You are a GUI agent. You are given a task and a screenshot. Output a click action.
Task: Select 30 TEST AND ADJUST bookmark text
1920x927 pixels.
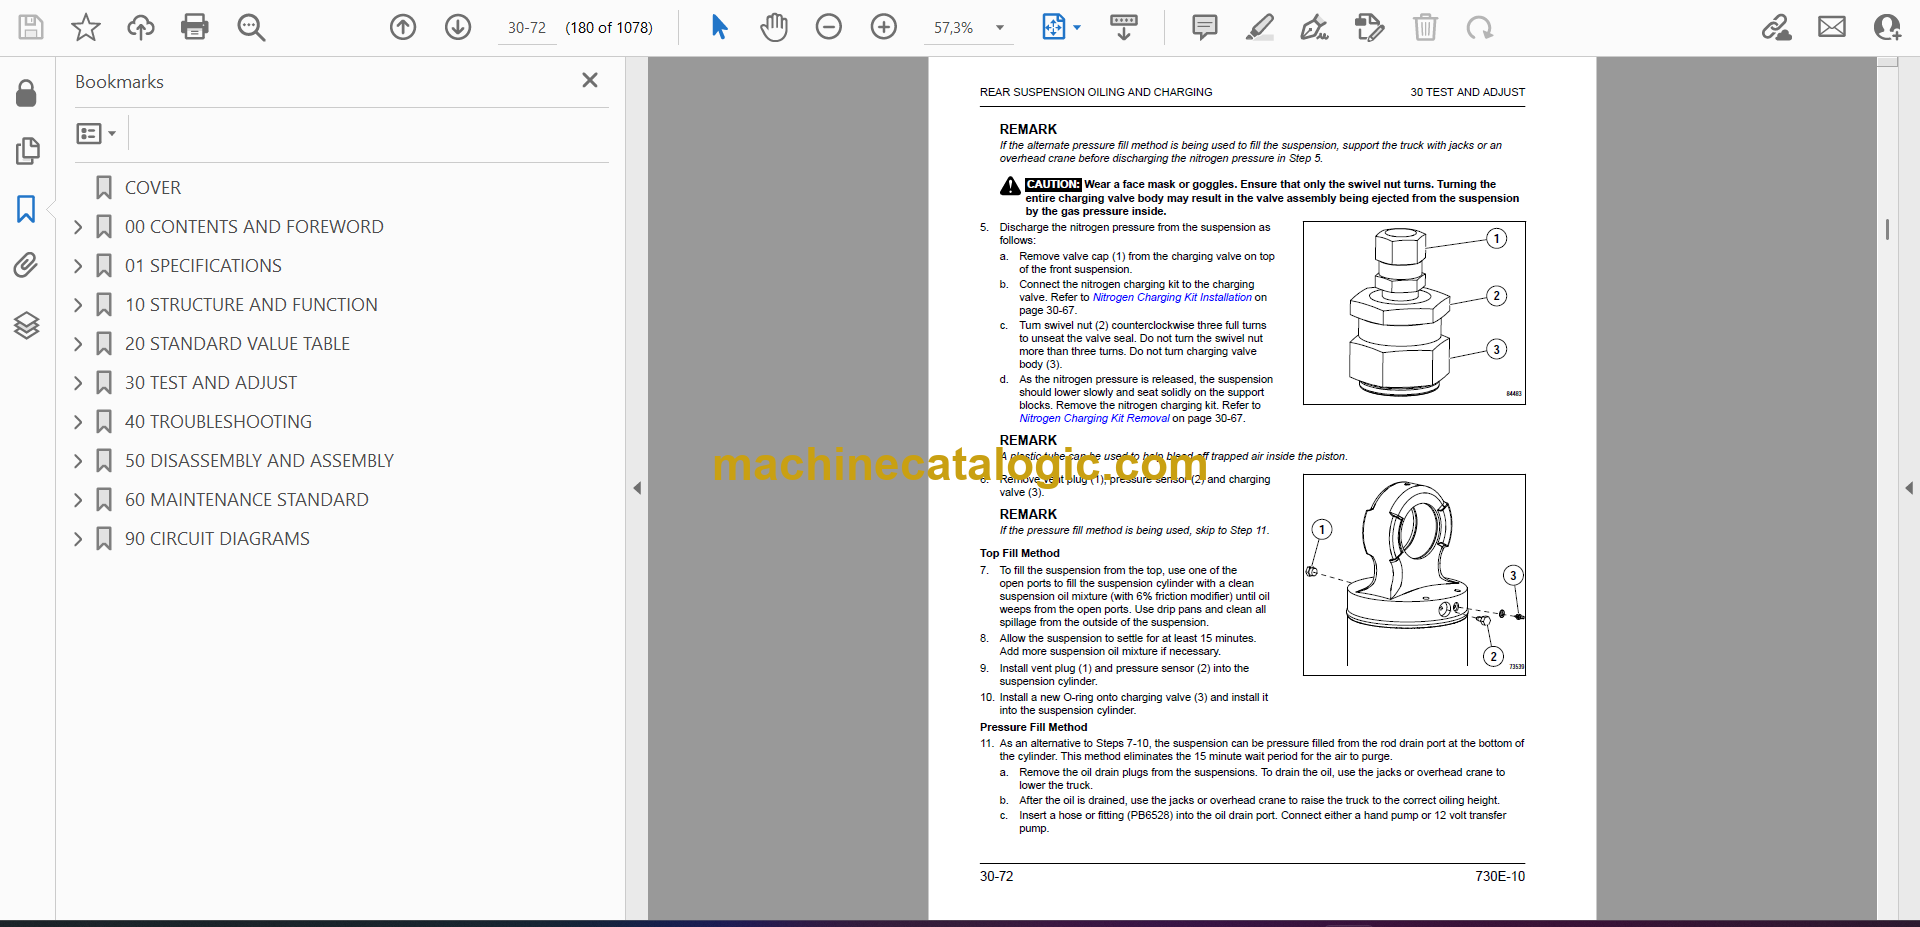(211, 383)
